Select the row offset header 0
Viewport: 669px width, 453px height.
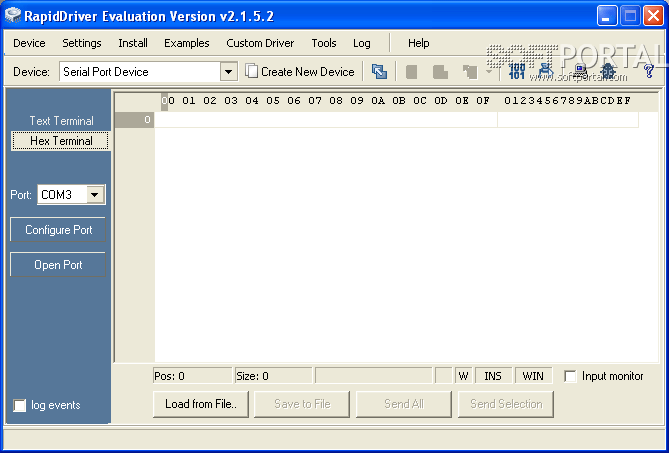coord(134,120)
